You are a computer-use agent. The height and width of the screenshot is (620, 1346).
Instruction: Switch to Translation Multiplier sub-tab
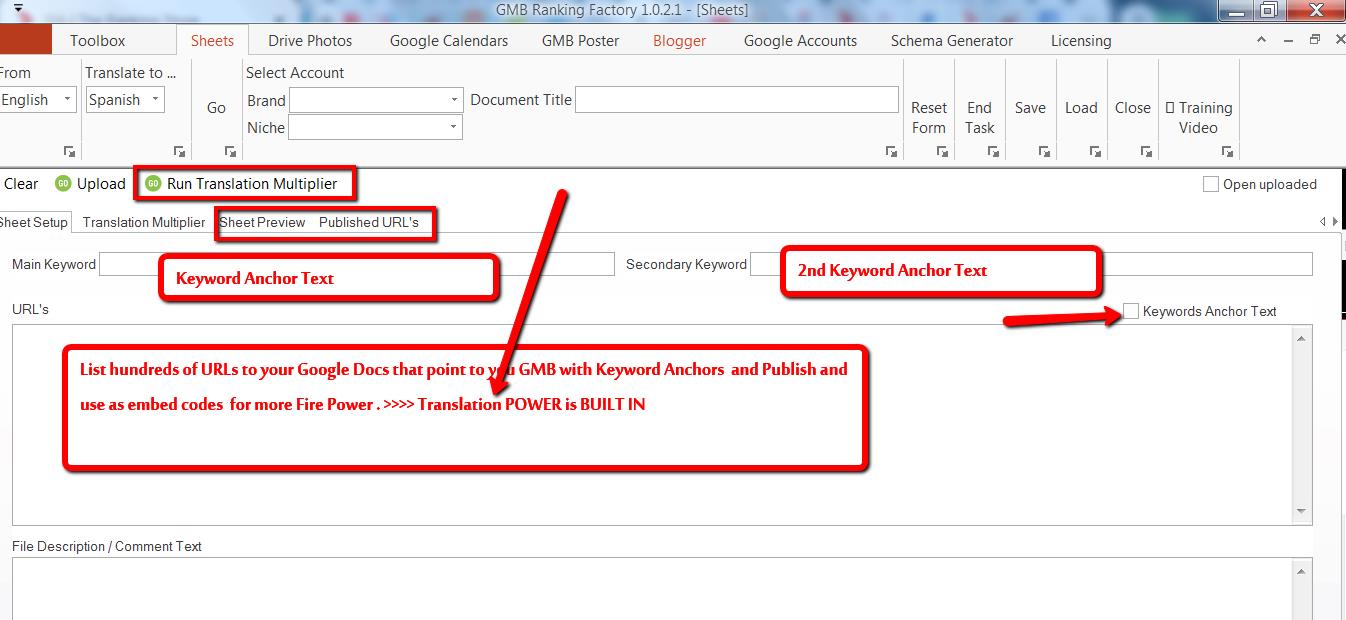pyautogui.click(x=144, y=222)
